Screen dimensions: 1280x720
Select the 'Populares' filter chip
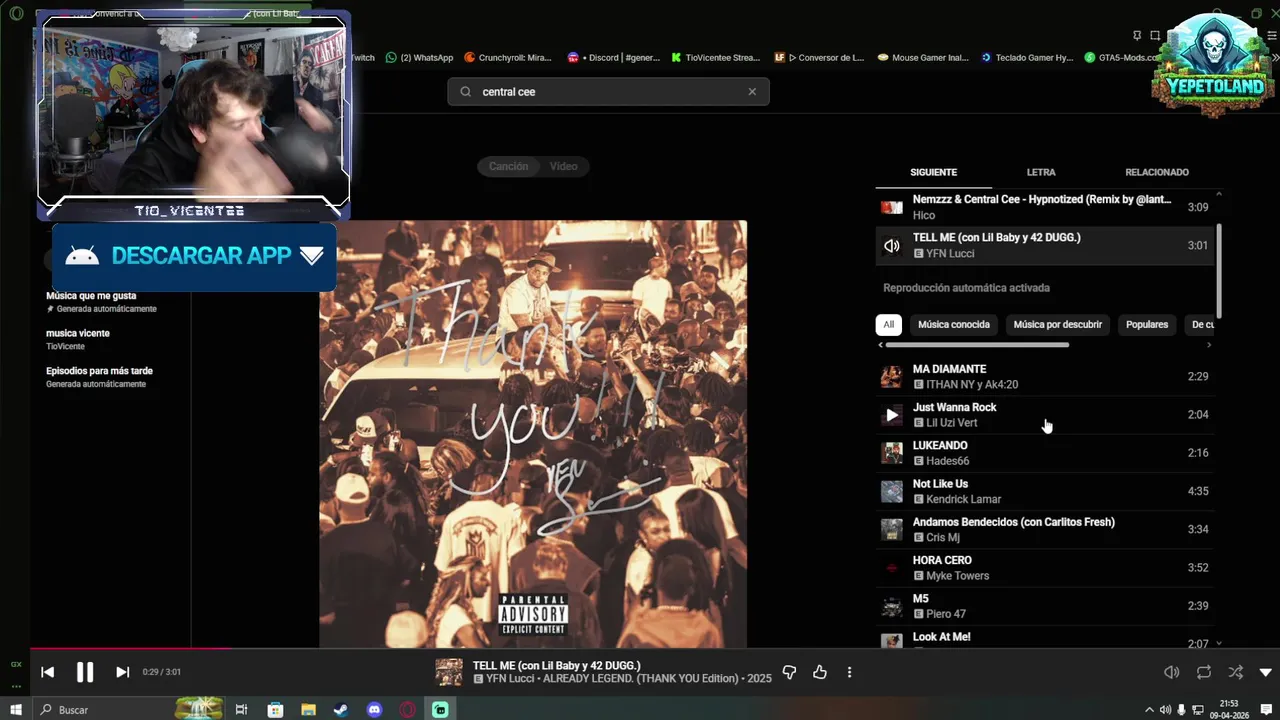pyautogui.click(x=1147, y=324)
